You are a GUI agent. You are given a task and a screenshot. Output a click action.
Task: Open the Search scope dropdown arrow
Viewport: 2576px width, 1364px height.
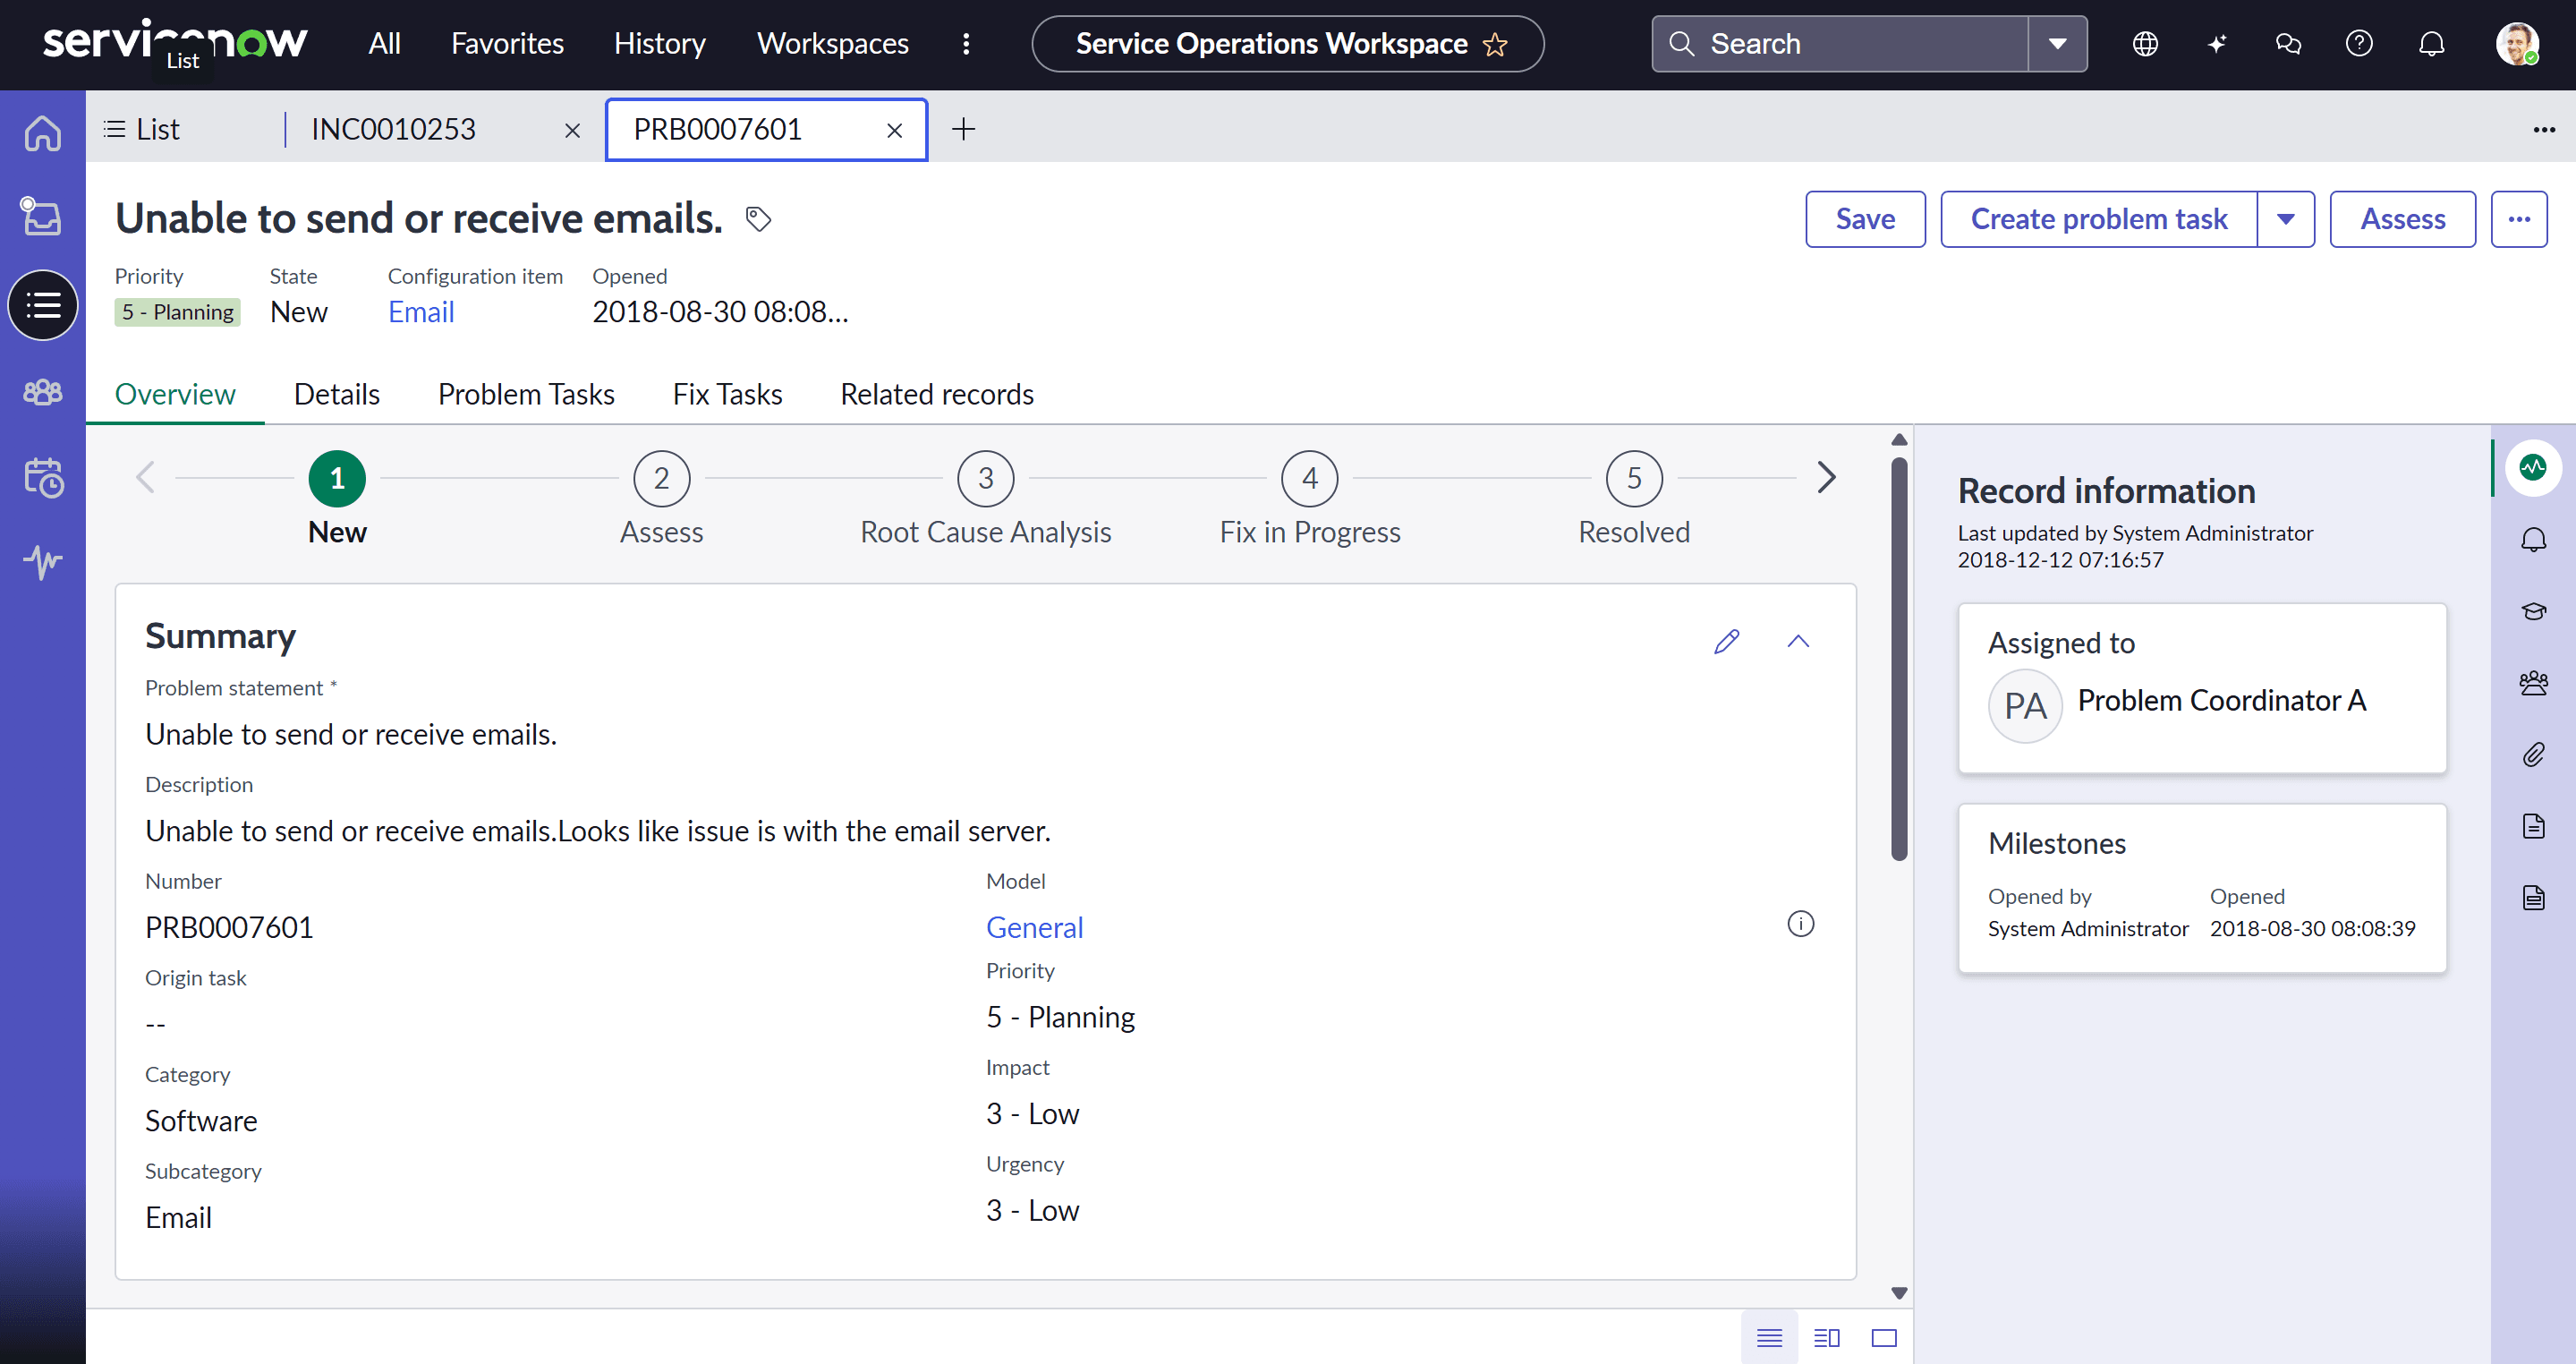click(x=2057, y=44)
